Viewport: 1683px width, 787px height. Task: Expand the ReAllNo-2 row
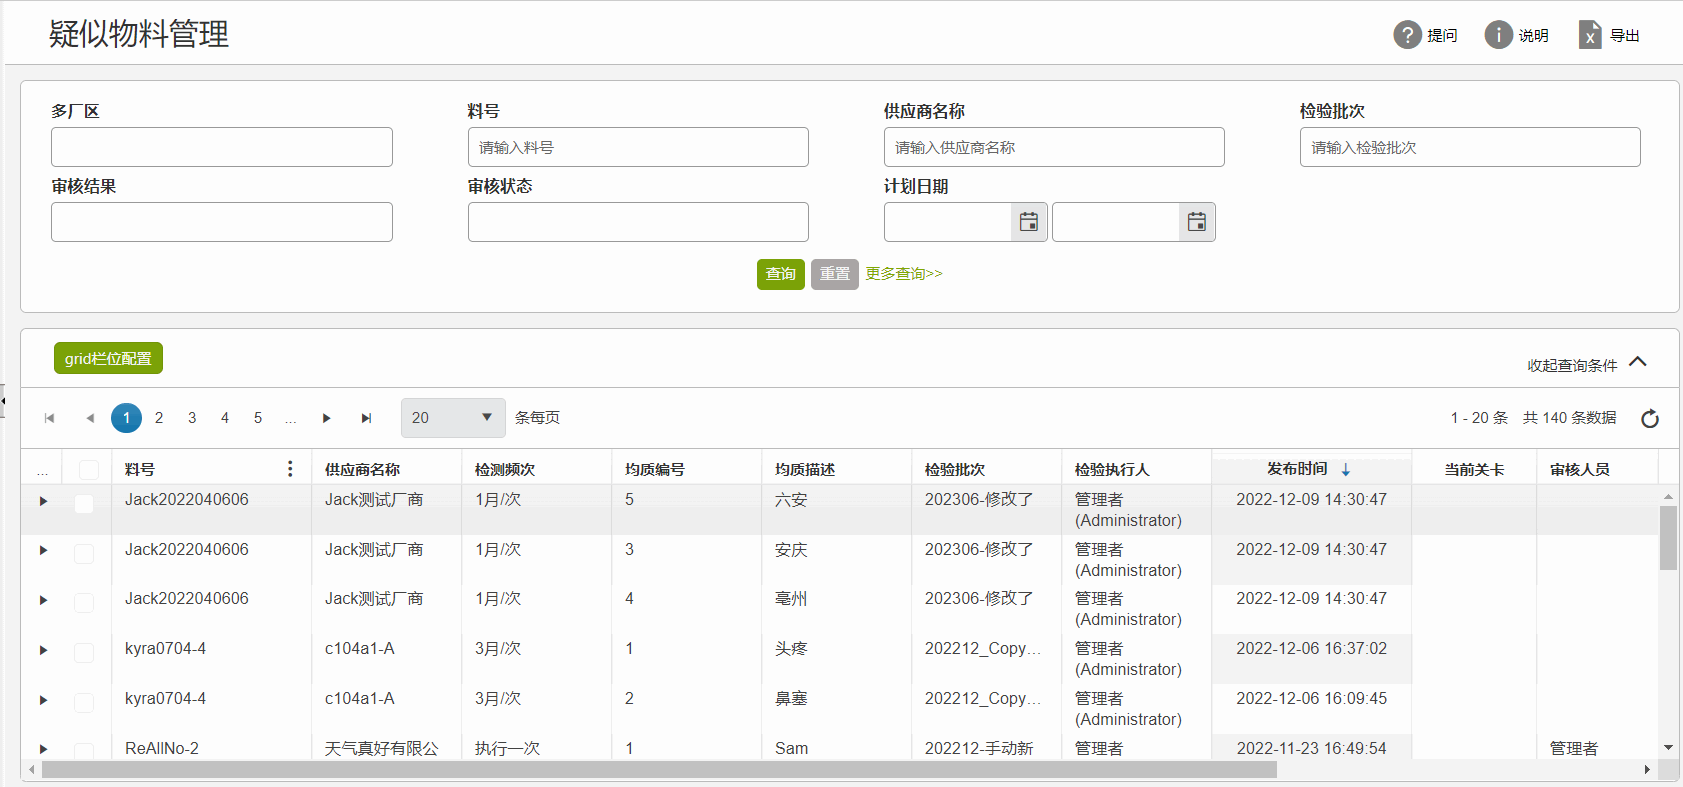pyautogui.click(x=43, y=749)
